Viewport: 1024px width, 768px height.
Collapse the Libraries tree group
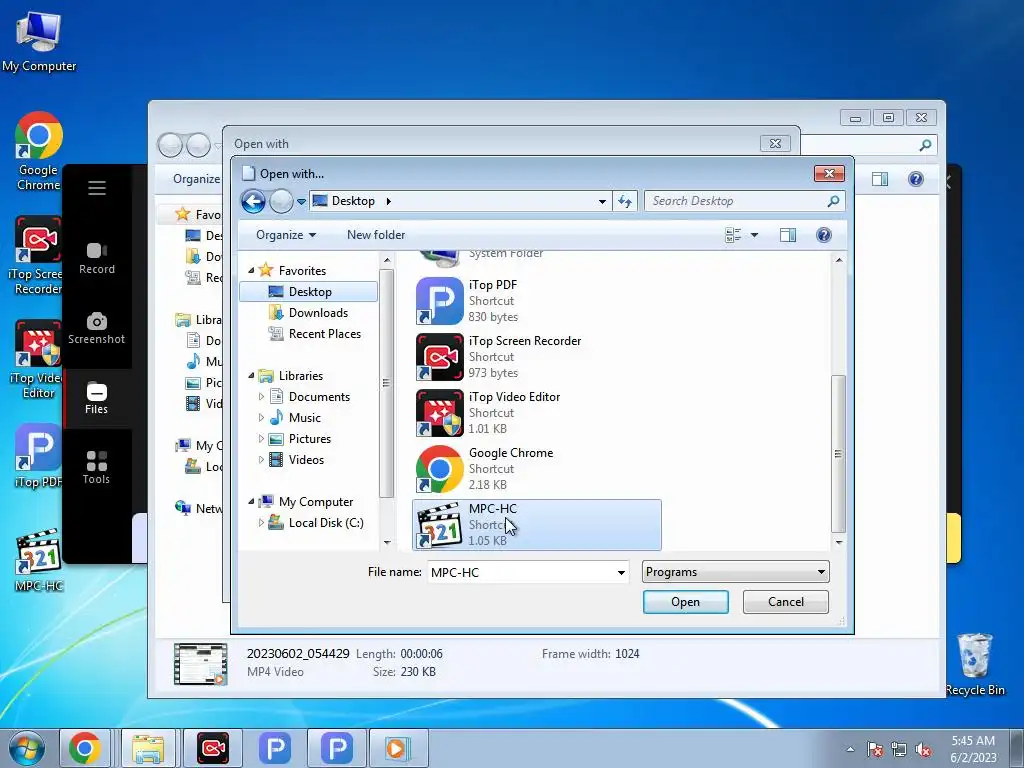[251, 376]
